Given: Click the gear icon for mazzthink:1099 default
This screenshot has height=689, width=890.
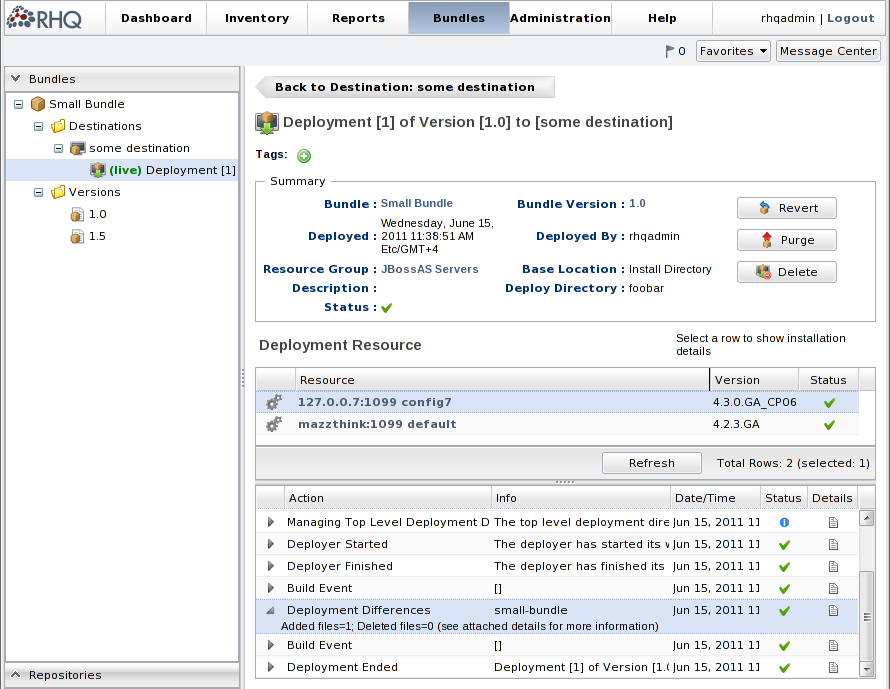Looking at the screenshot, I should click(274, 424).
